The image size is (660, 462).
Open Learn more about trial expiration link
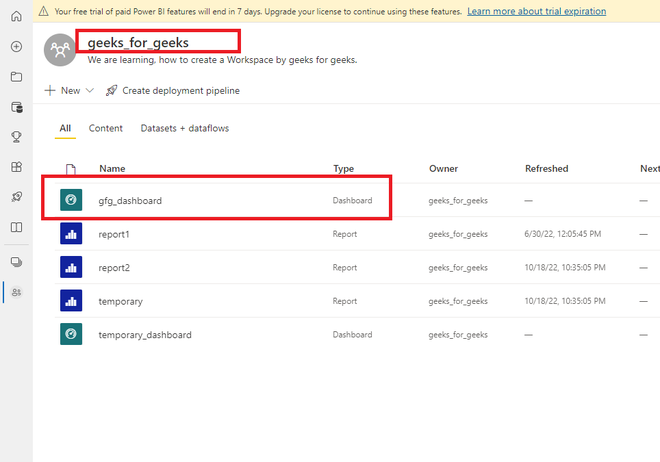(536, 11)
